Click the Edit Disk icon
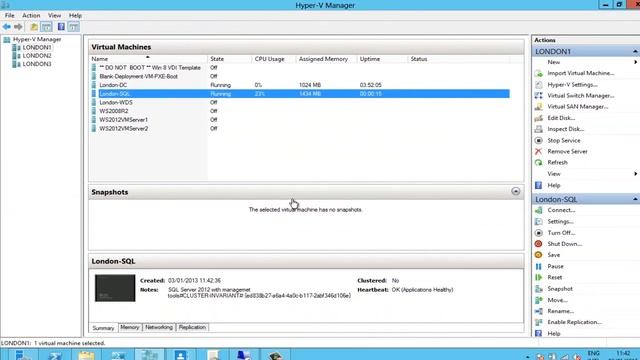640x360 pixels. point(539,118)
